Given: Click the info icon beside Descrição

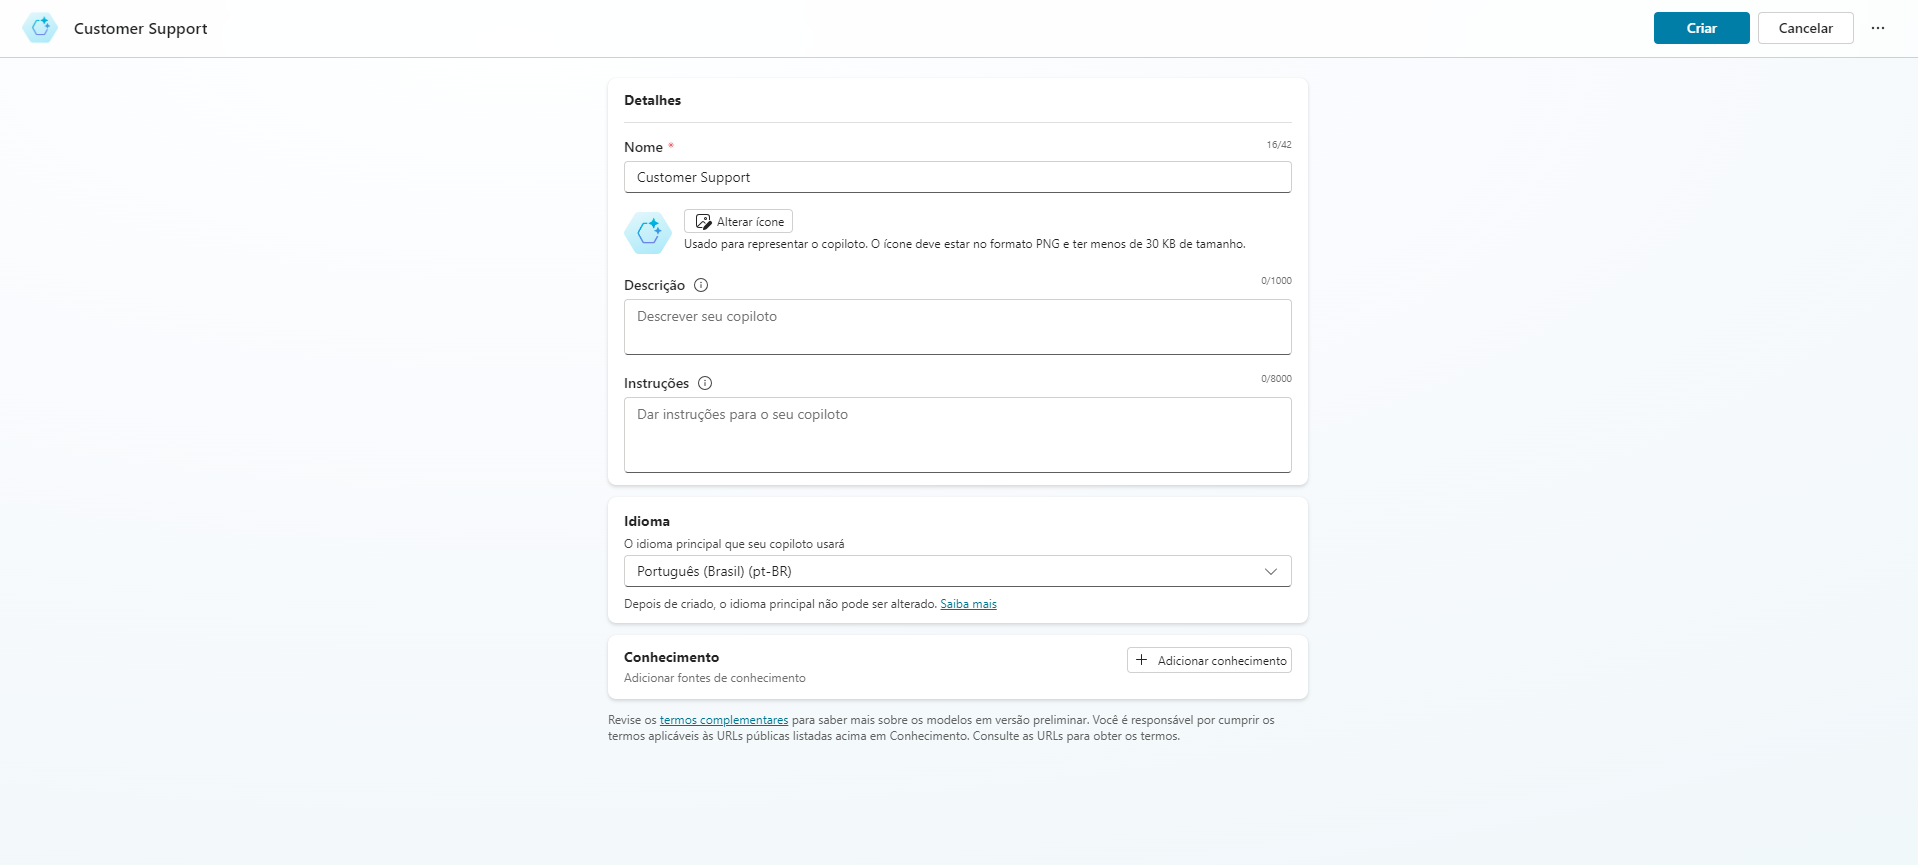Looking at the screenshot, I should (701, 285).
